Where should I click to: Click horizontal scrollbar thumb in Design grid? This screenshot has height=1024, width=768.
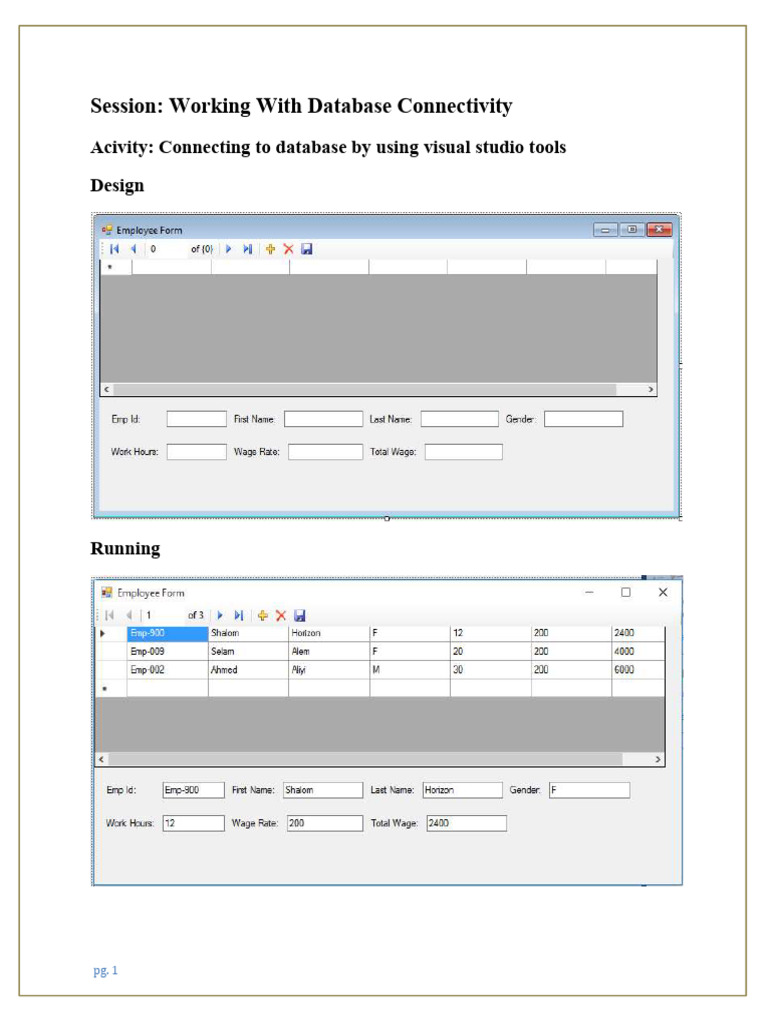(364, 389)
